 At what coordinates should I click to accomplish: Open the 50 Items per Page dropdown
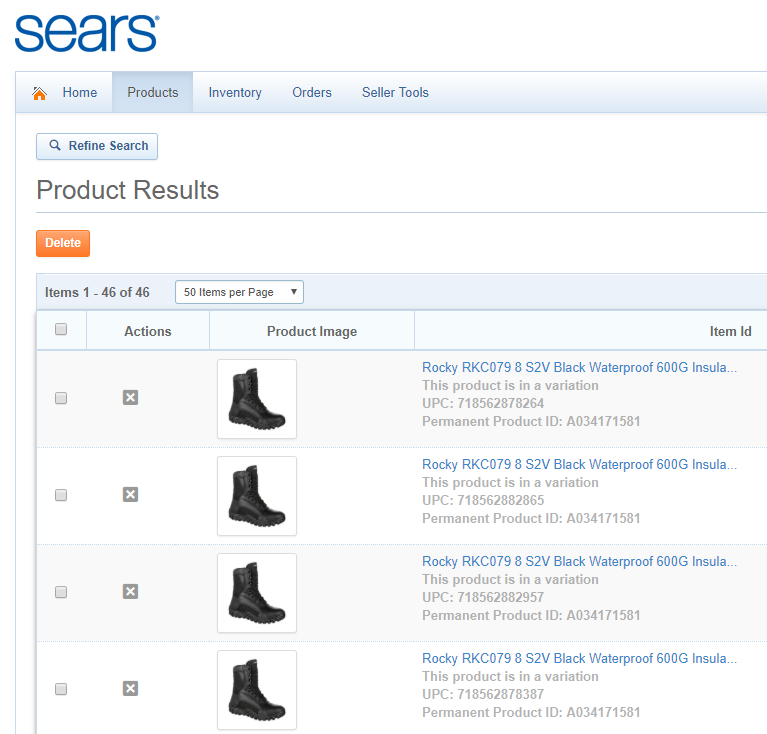point(239,292)
